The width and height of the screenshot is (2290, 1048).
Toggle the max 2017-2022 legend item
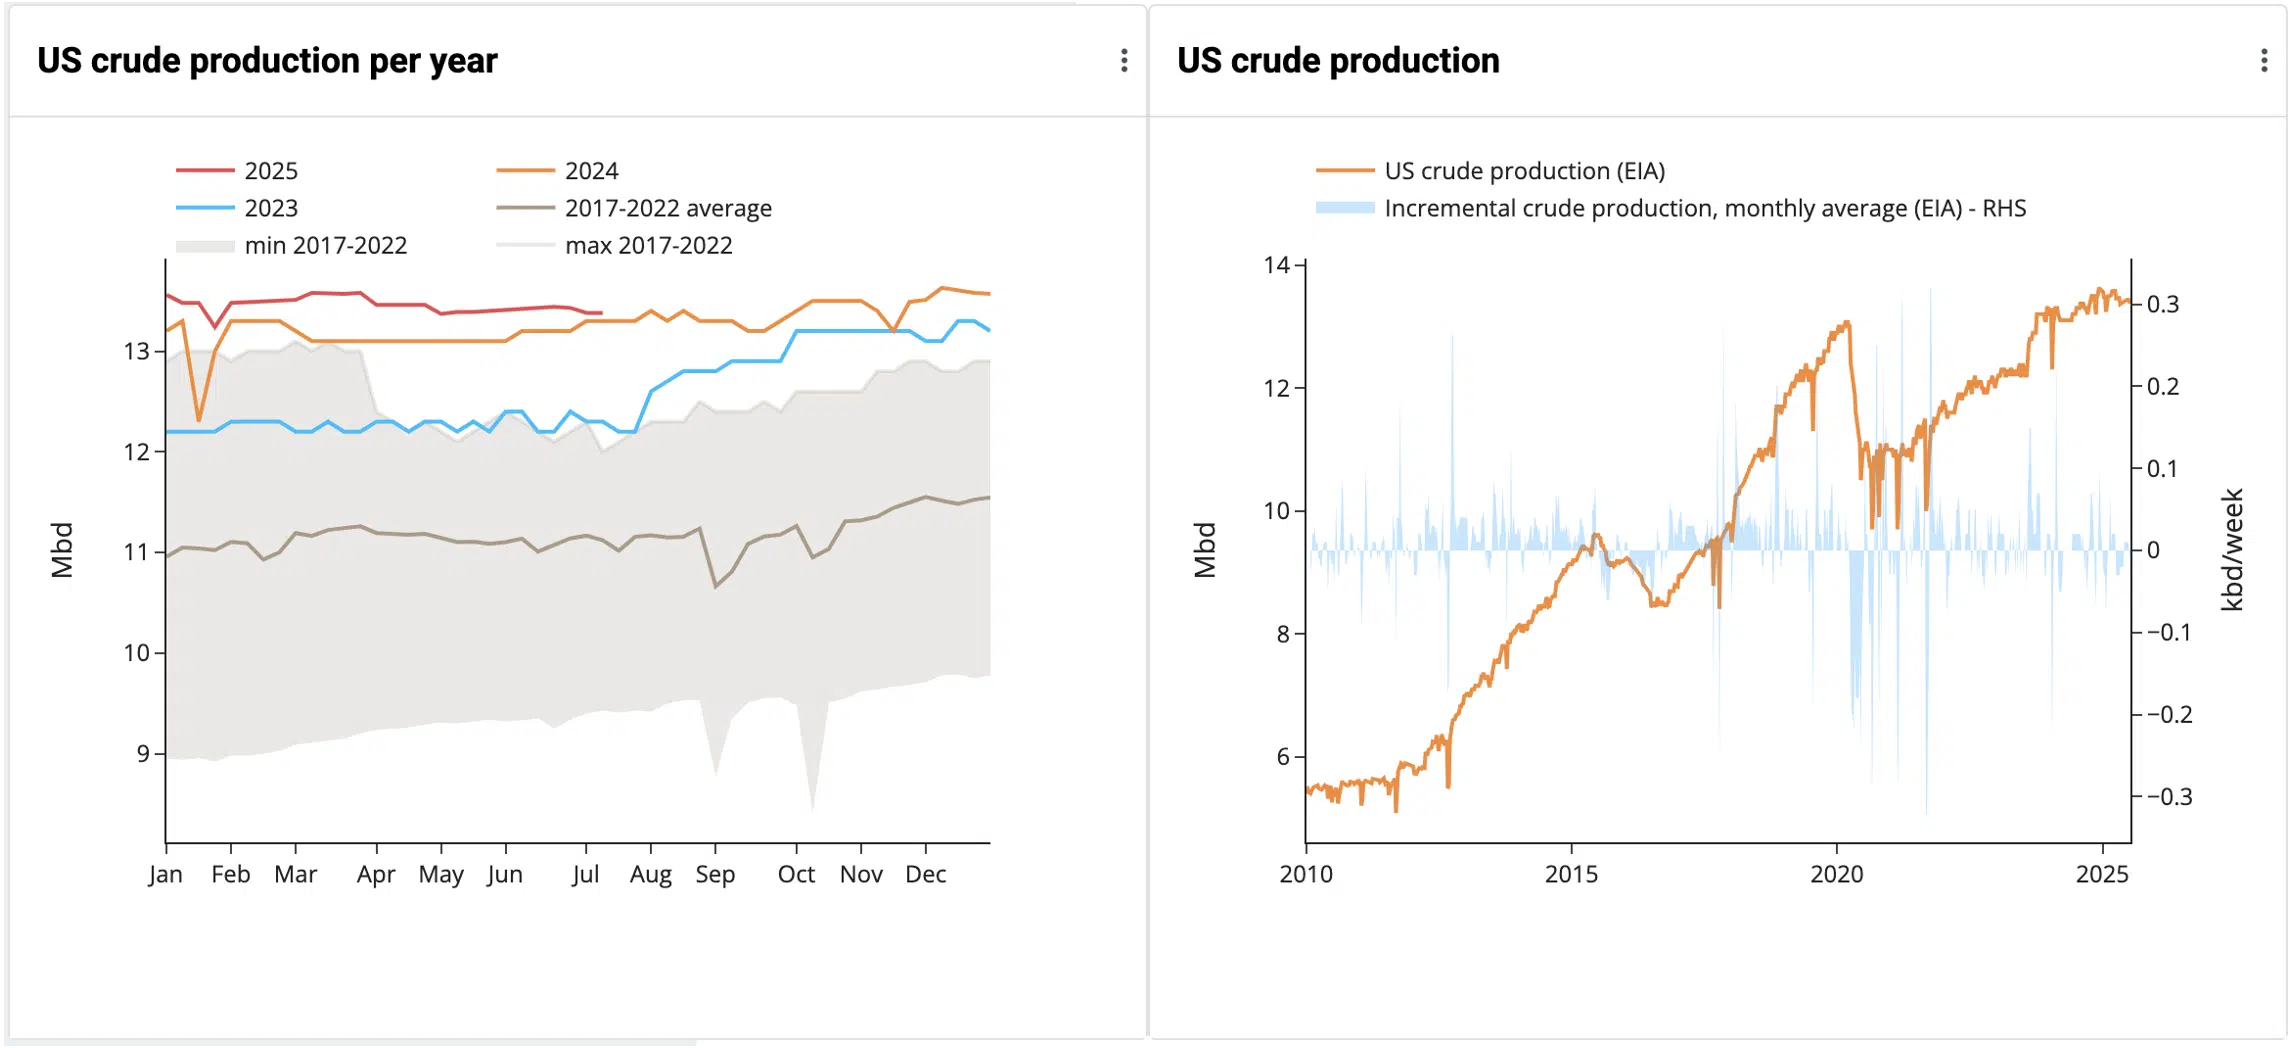614,245
